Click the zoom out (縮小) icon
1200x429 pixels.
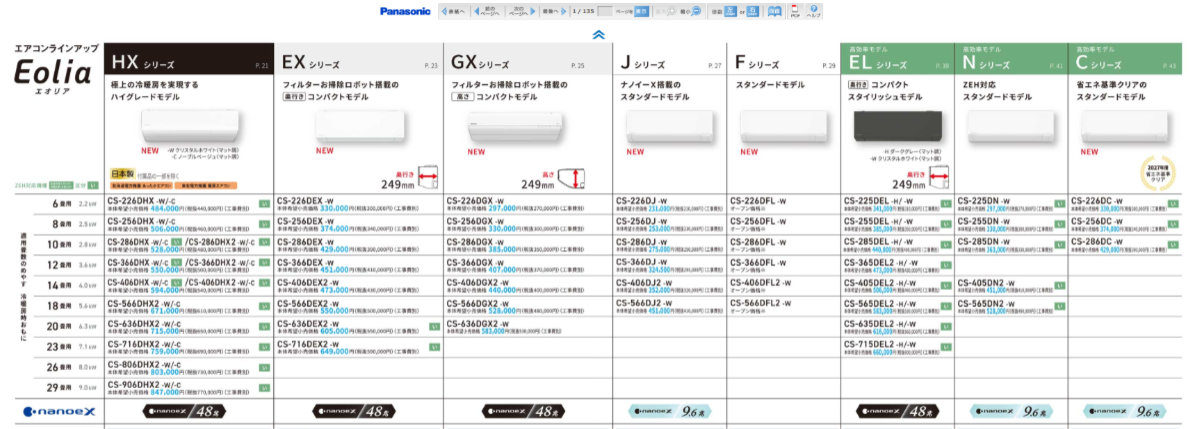[x=697, y=11]
